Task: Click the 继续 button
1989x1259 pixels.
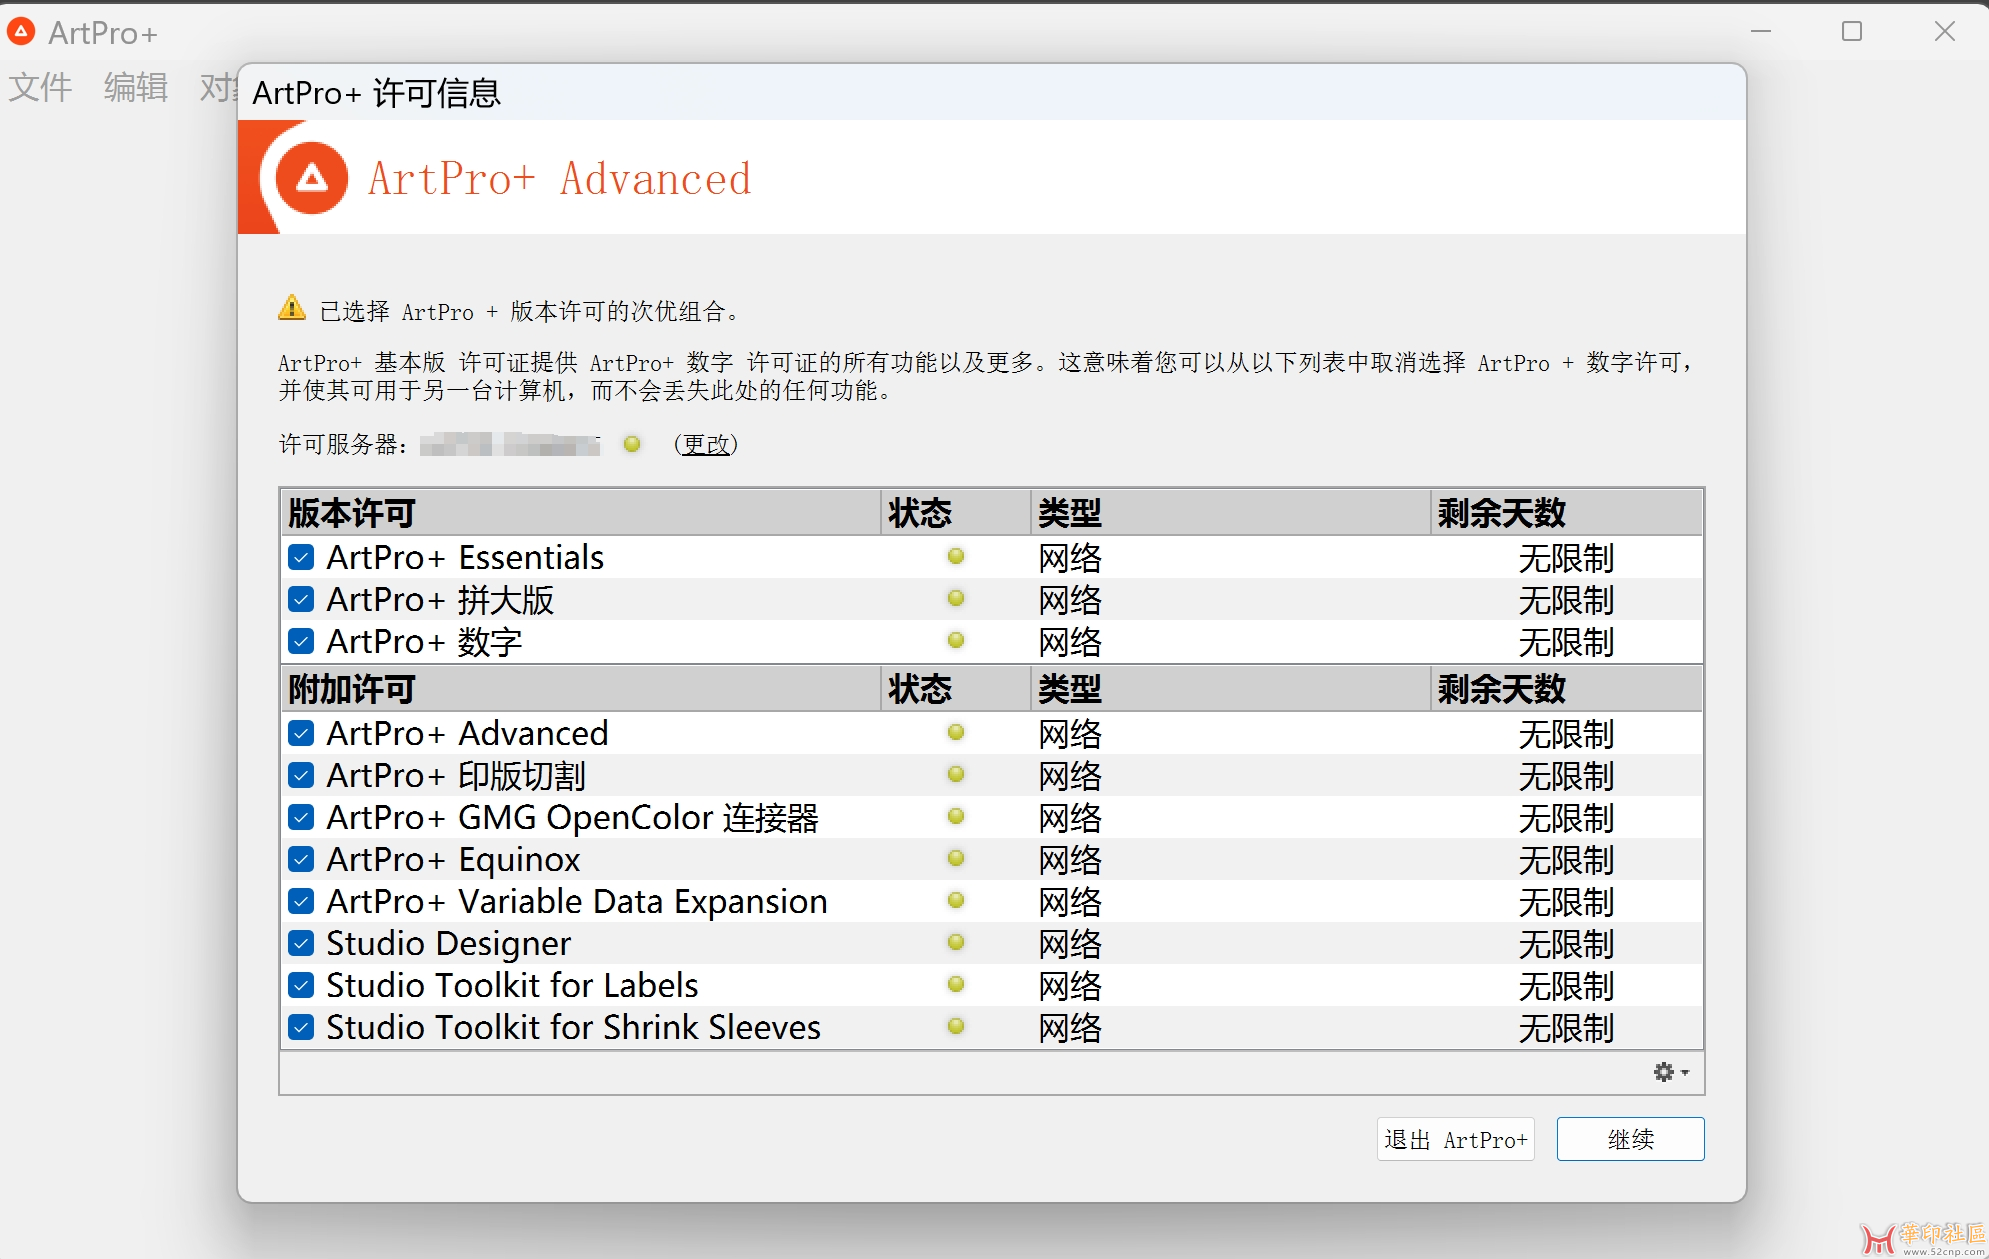Action: 1630,1139
